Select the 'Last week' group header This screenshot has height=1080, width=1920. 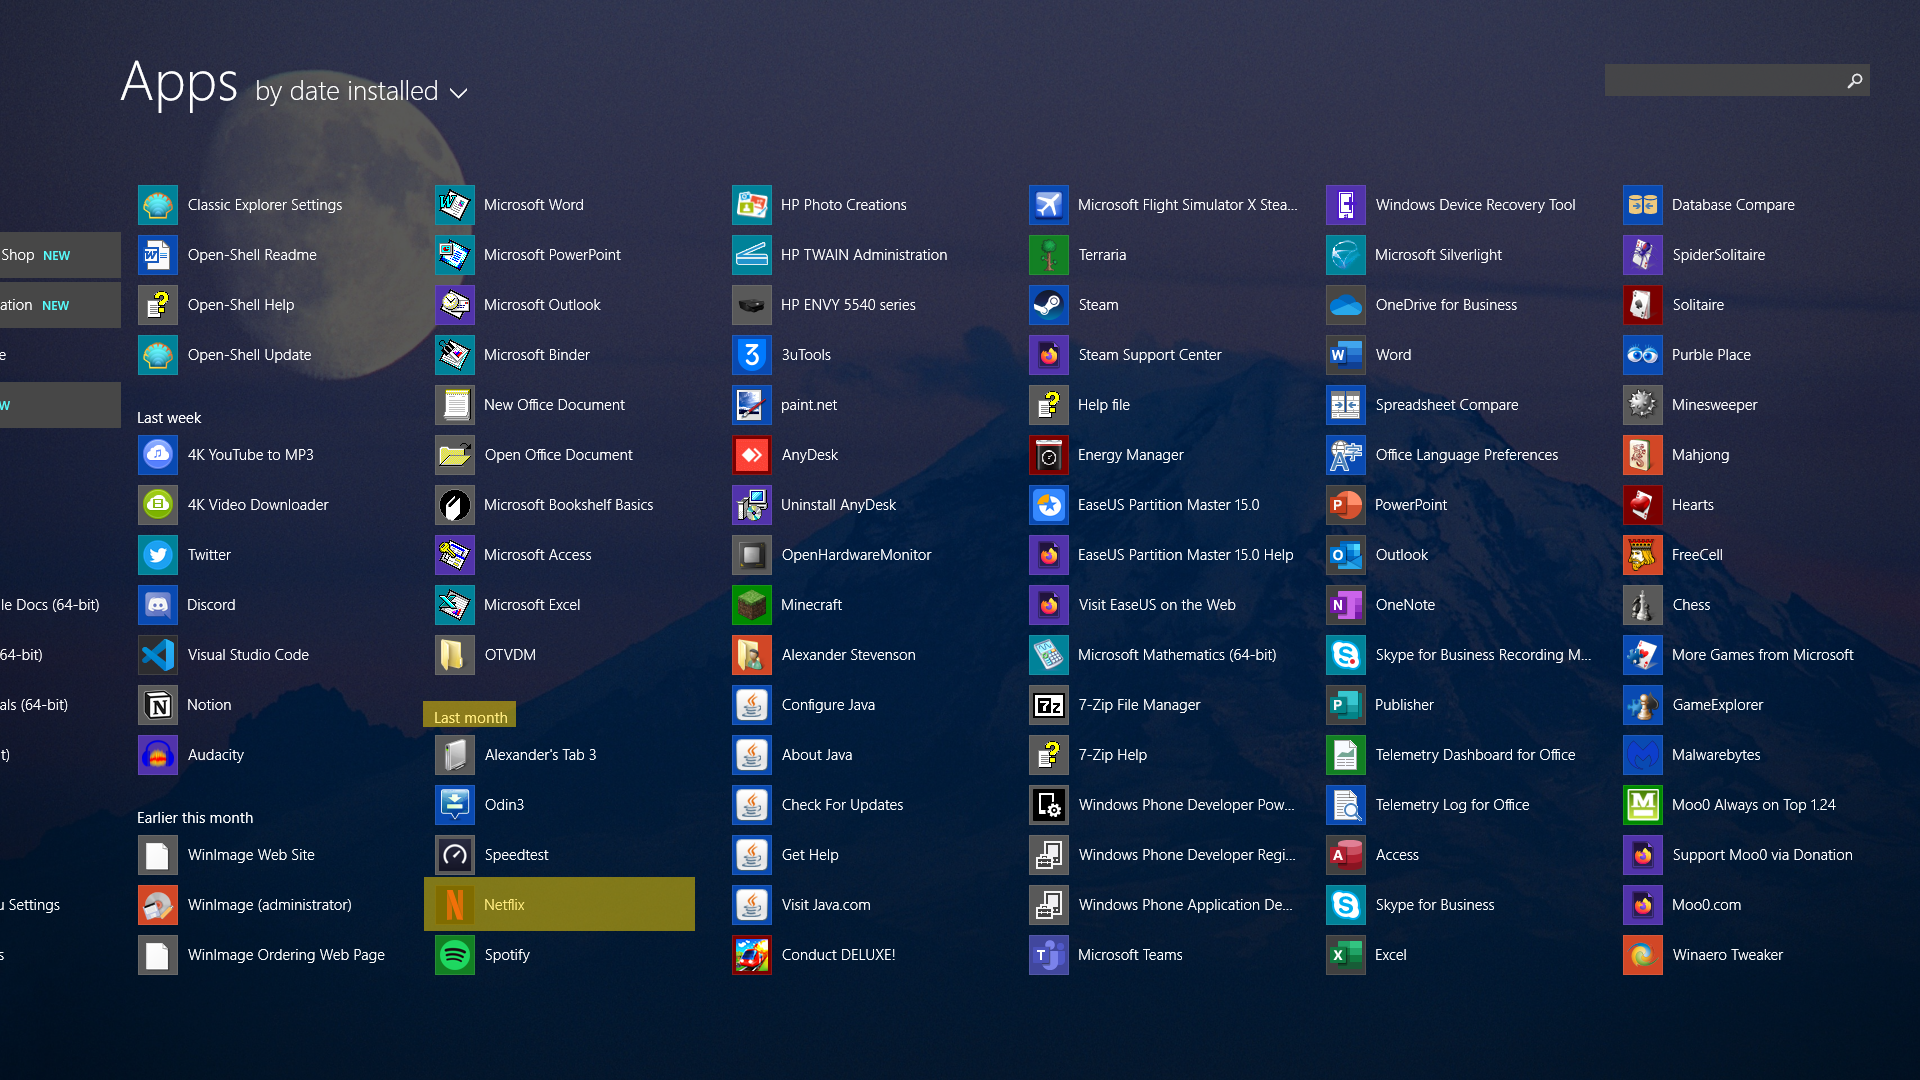tap(169, 417)
